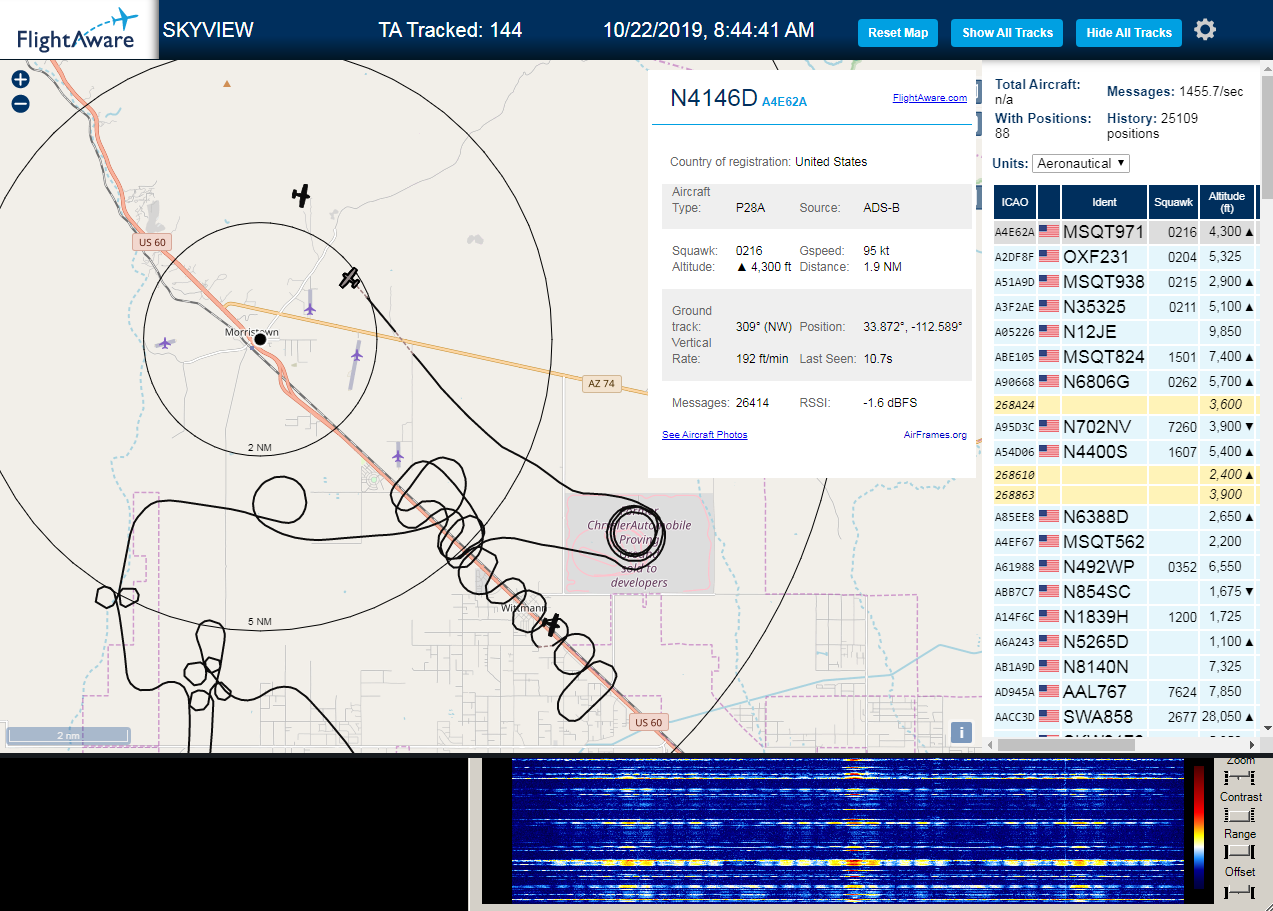
Task: Click the waterfall Offset slider
Action: pos(1240,890)
